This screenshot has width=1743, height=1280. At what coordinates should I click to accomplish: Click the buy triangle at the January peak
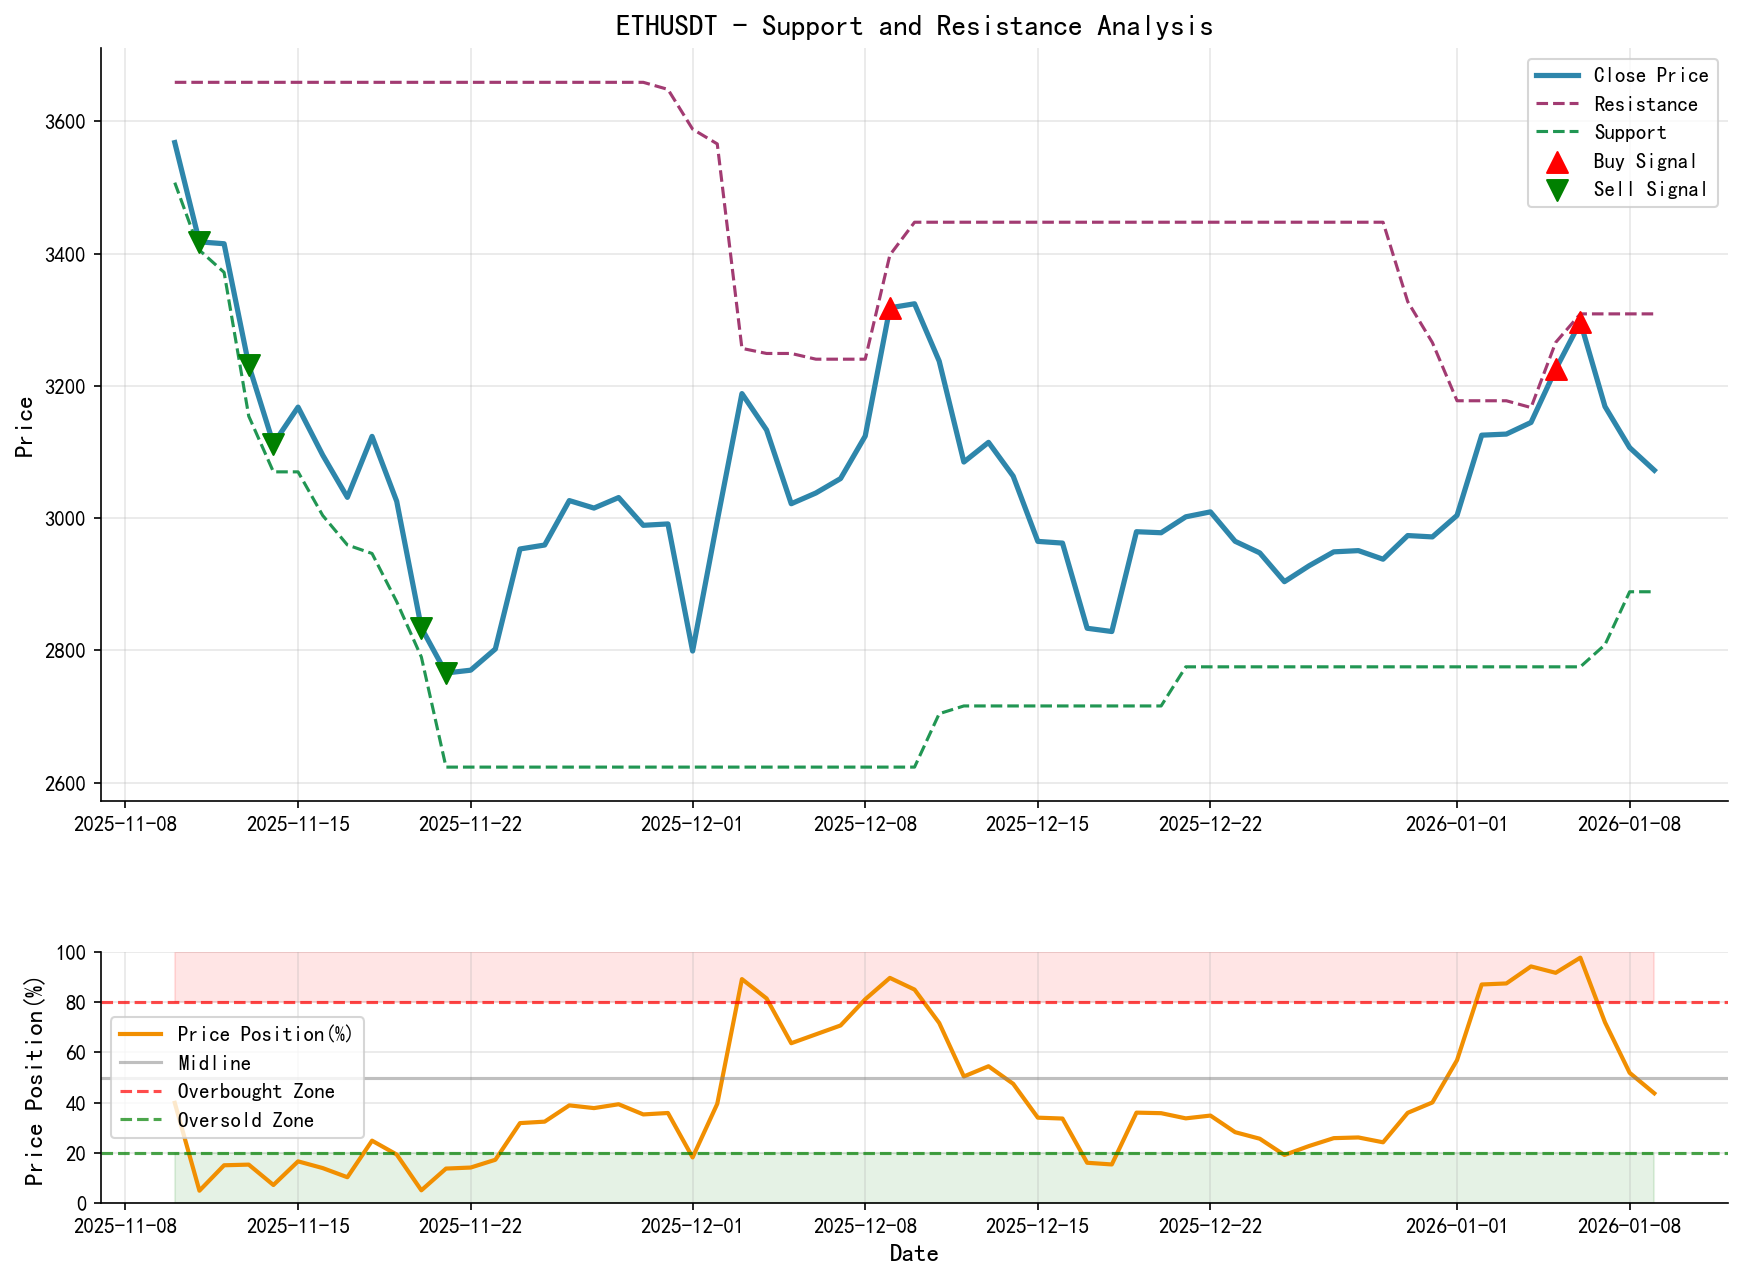1581,324
